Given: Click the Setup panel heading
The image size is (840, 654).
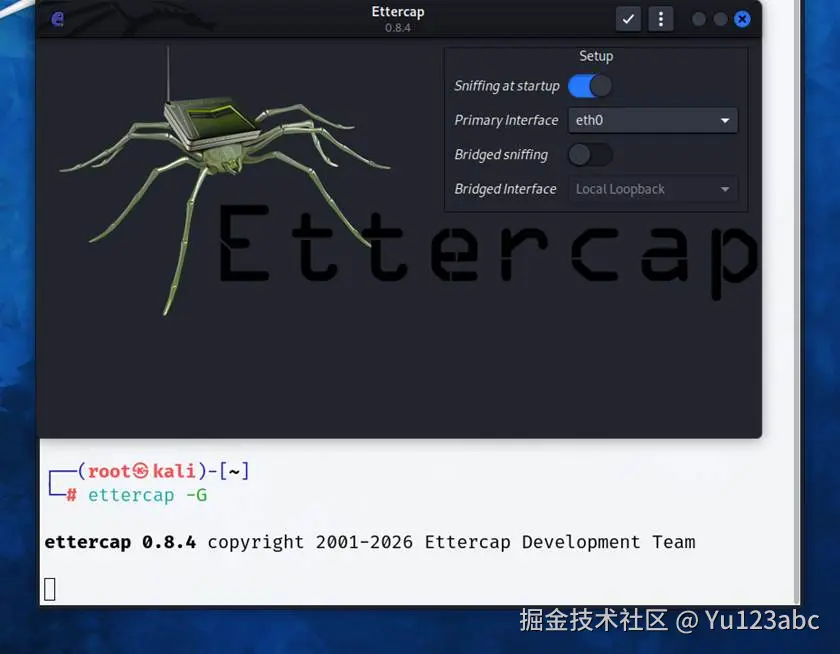Looking at the screenshot, I should point(596,56).
